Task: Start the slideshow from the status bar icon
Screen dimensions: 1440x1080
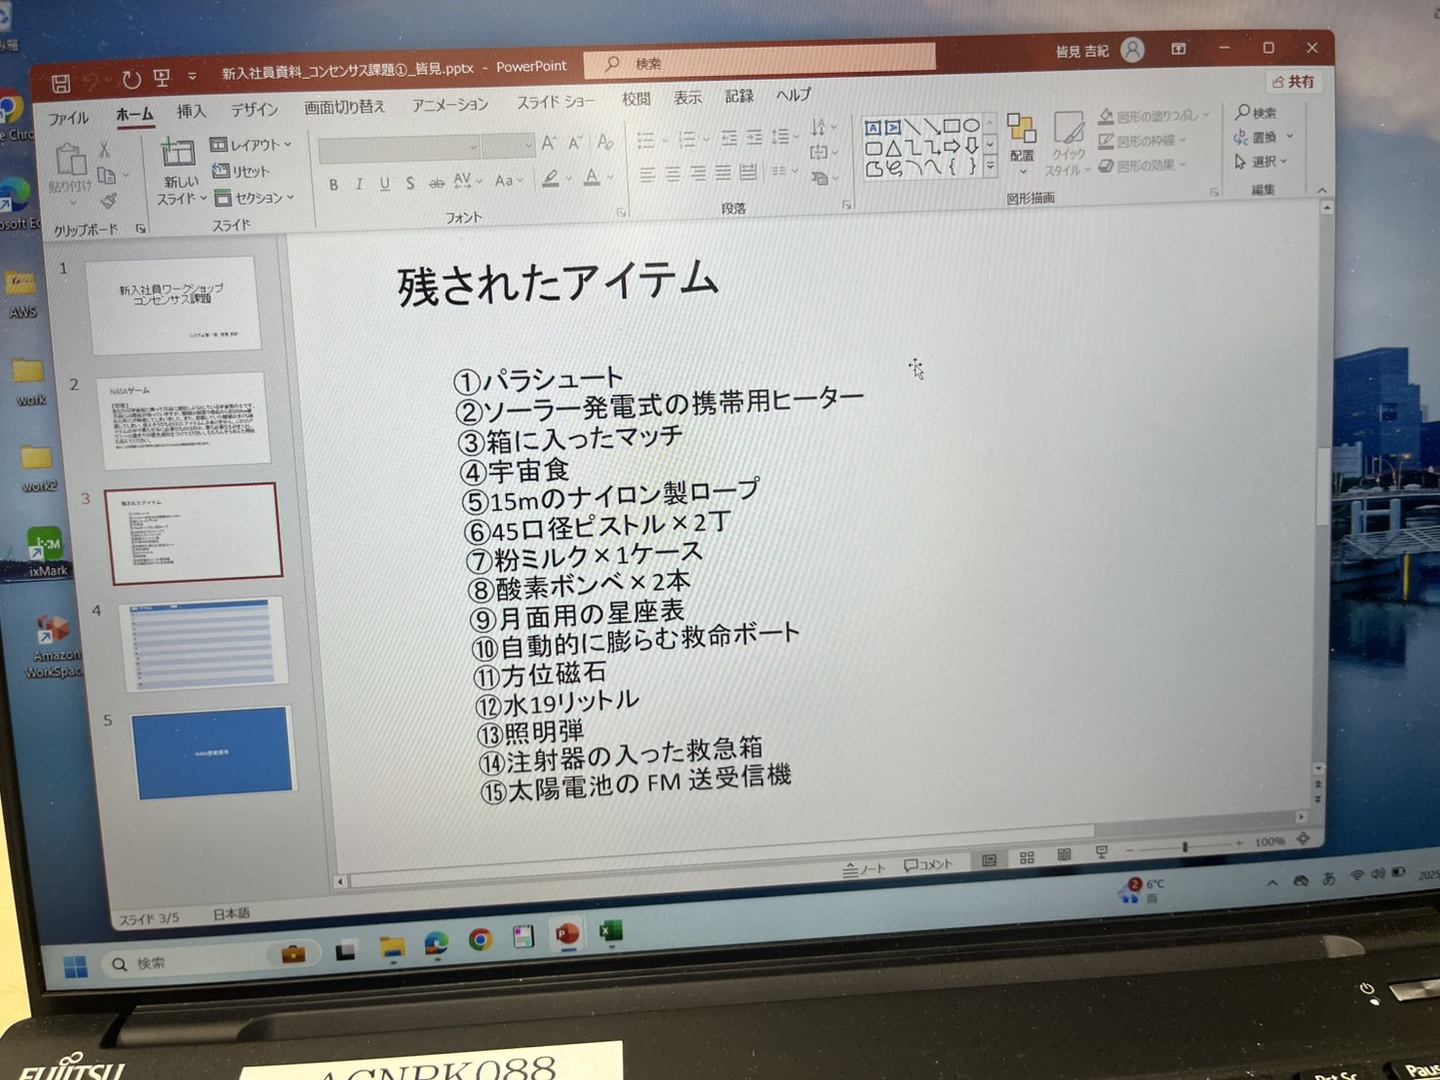Action: coord(1101,852)
